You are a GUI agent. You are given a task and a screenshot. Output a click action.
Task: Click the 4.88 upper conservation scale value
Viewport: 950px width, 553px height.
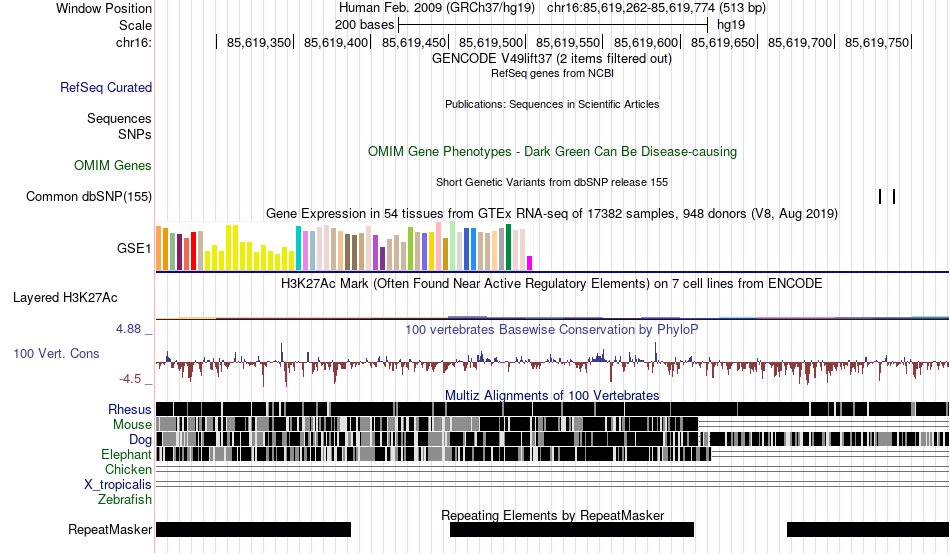click(128, 329)
